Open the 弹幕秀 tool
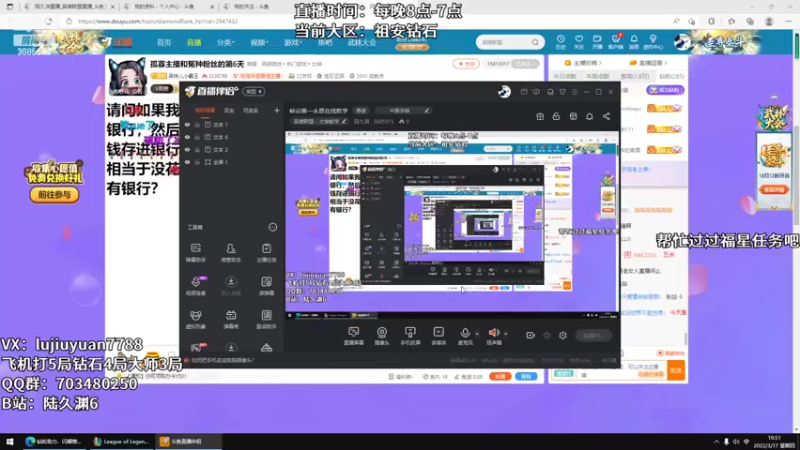Viewport: 800px width, 450px height. tap(231, 319)
